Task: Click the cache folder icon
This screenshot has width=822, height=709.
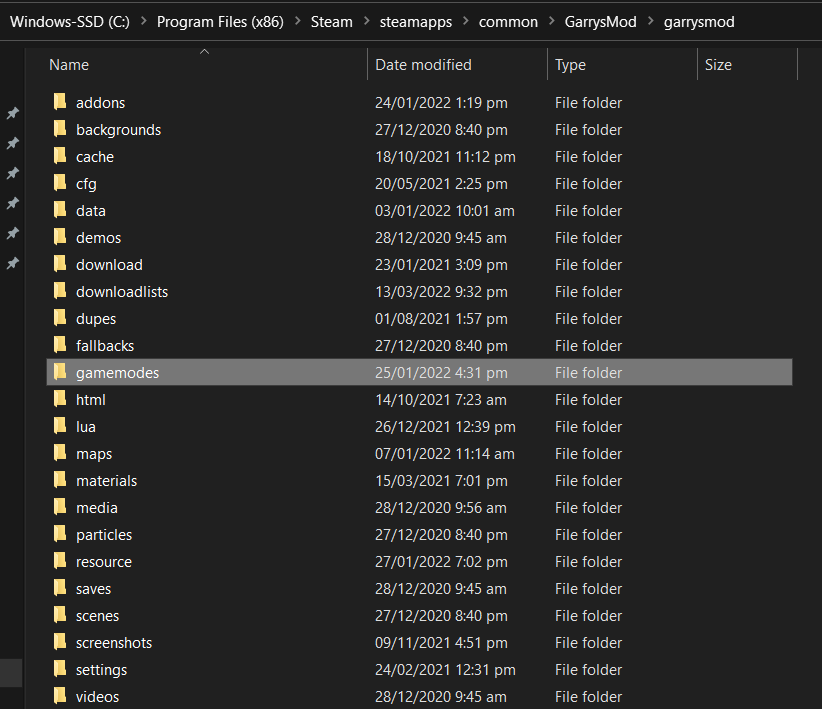Action: tap(60, 156)
